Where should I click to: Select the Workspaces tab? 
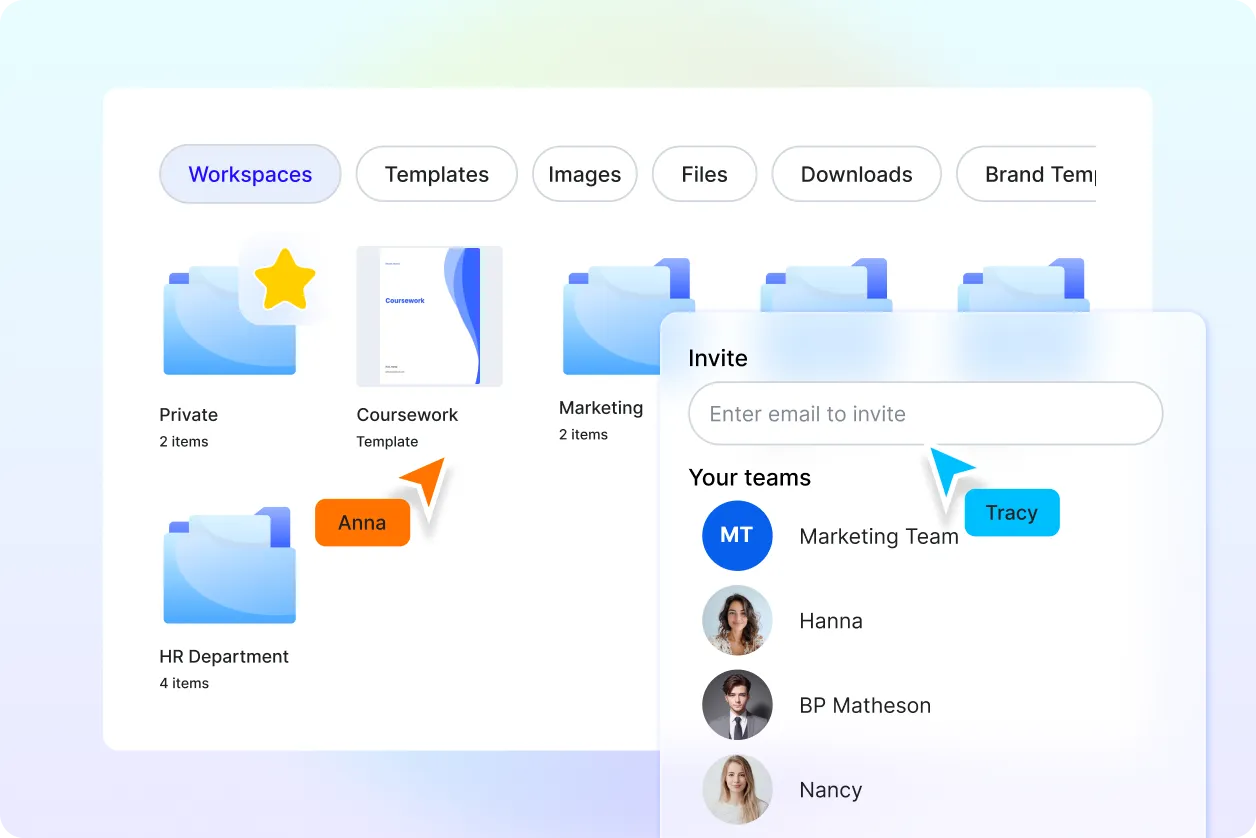[x=250, y=174]
